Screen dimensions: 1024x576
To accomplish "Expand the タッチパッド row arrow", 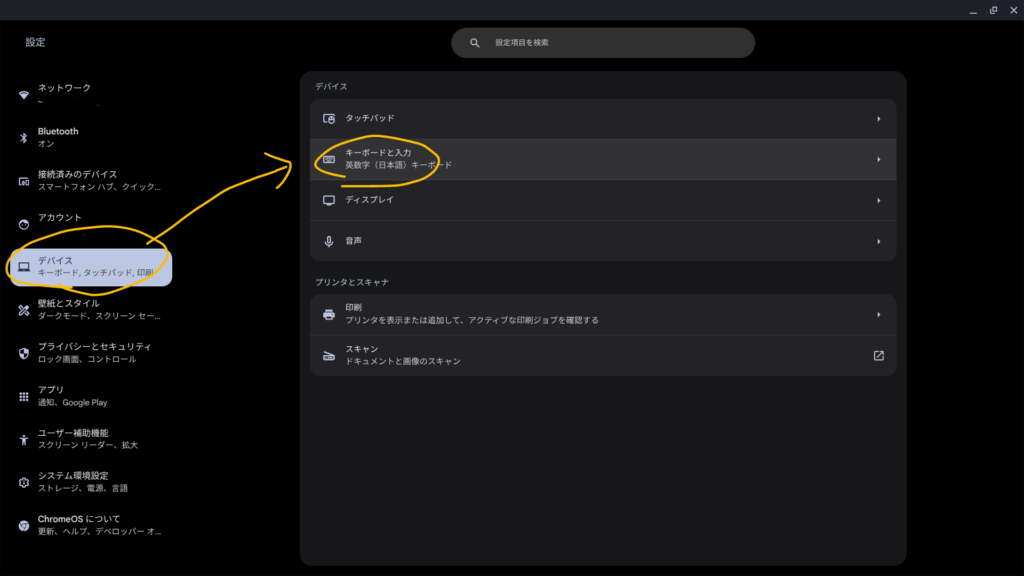I will [878, 119].
